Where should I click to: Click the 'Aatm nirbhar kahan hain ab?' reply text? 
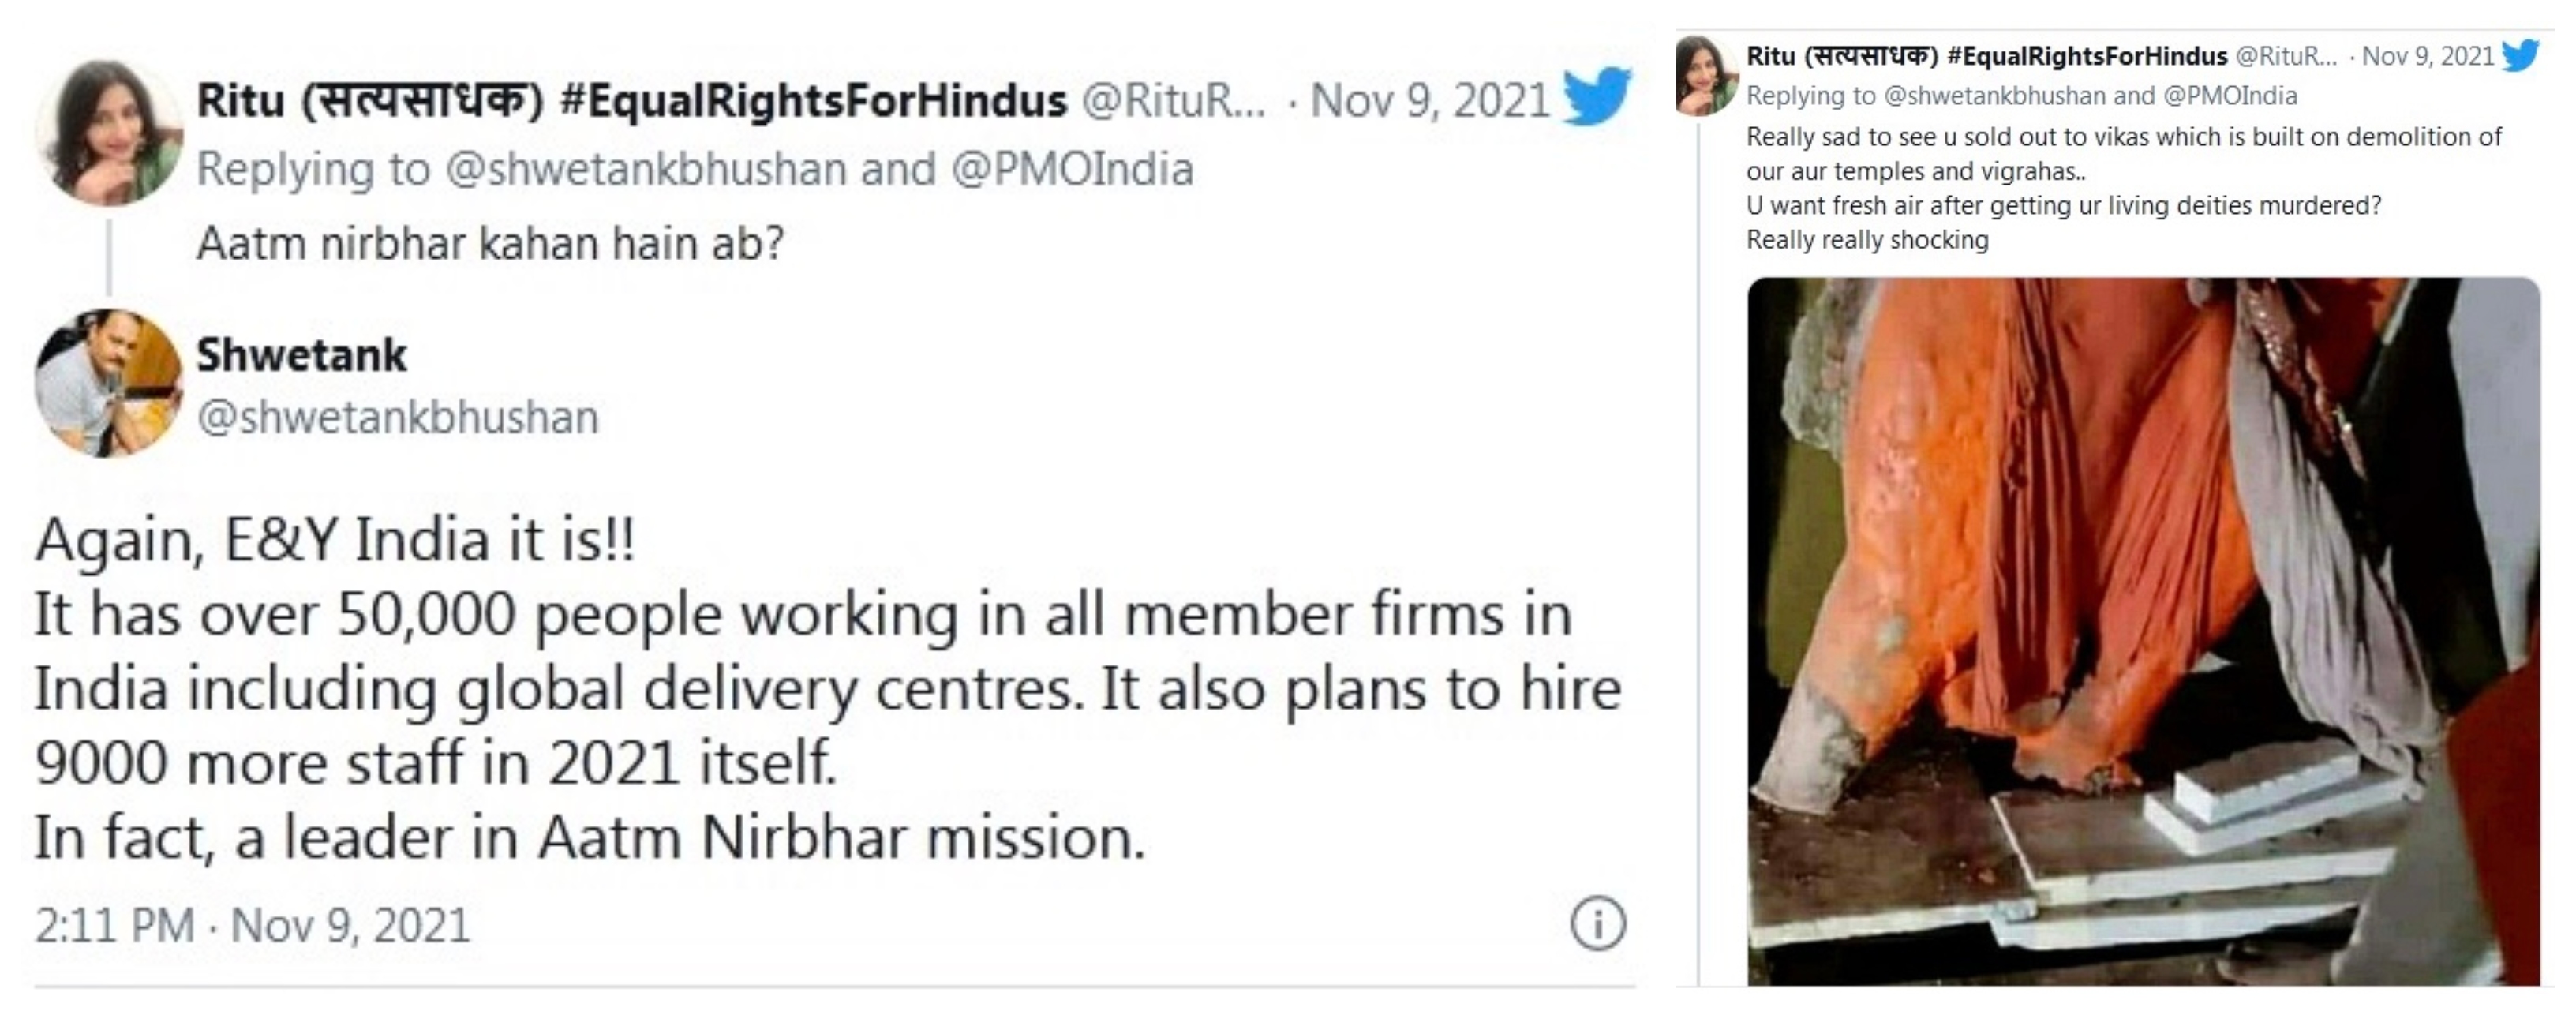[x=490, y=244]
